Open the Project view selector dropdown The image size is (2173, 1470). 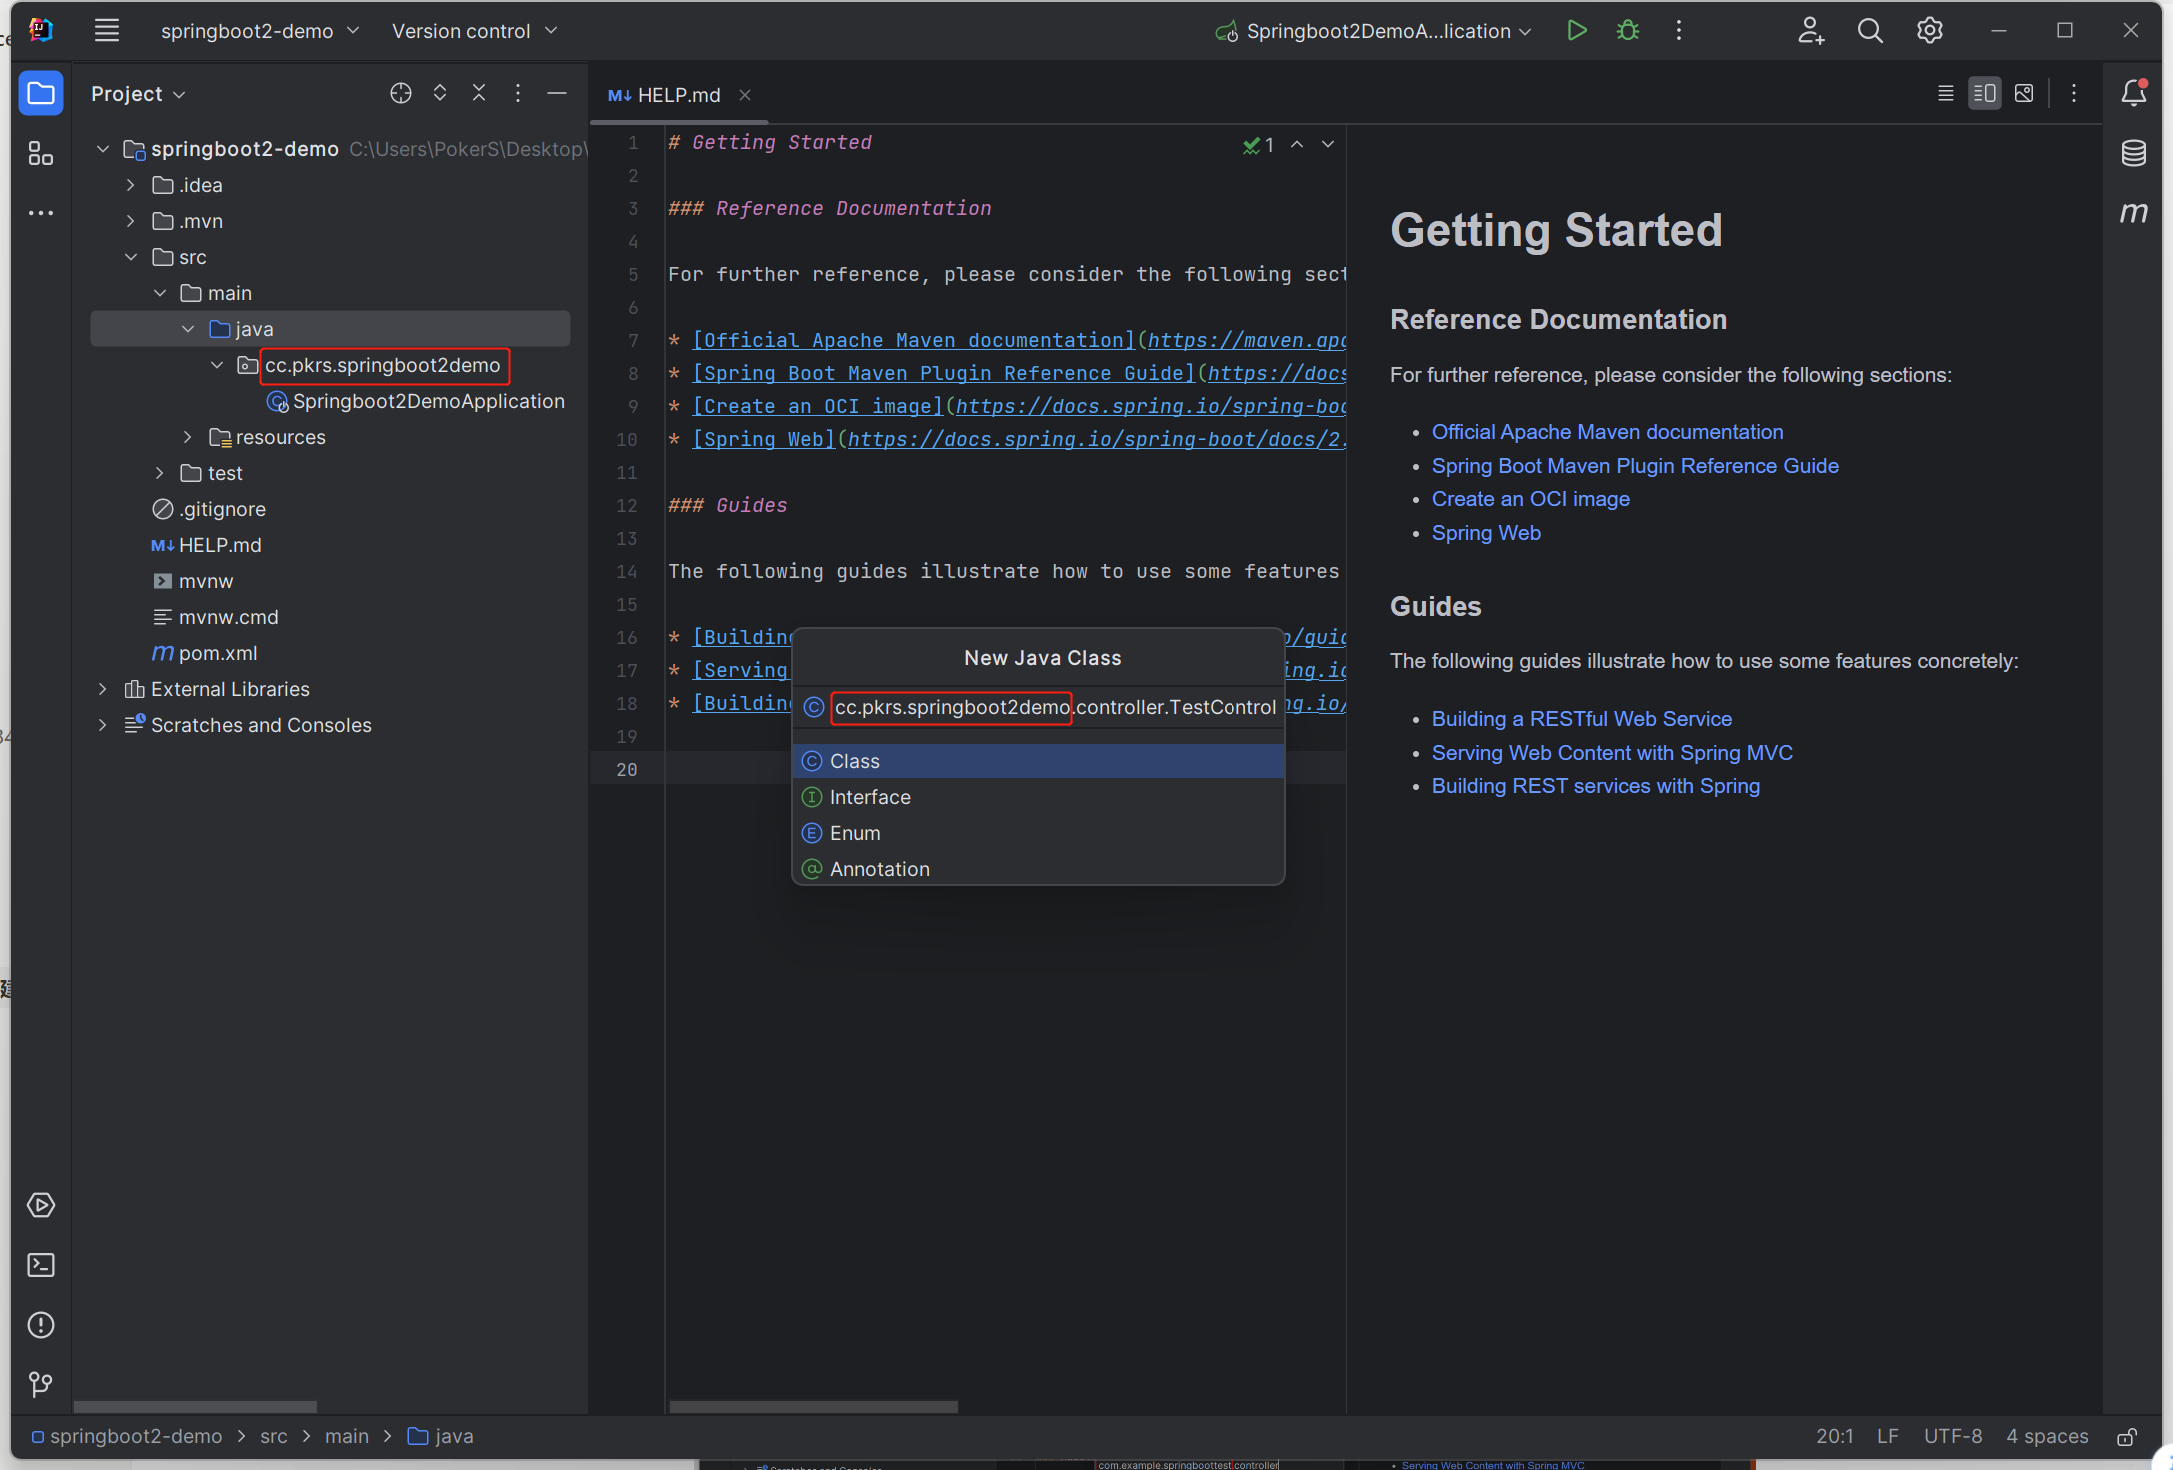[x=138, y=94]
